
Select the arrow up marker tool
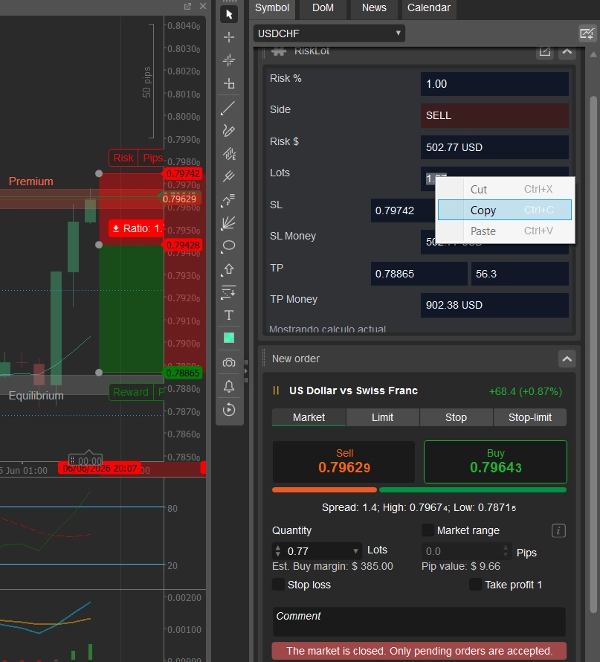[x=228, y=269]
